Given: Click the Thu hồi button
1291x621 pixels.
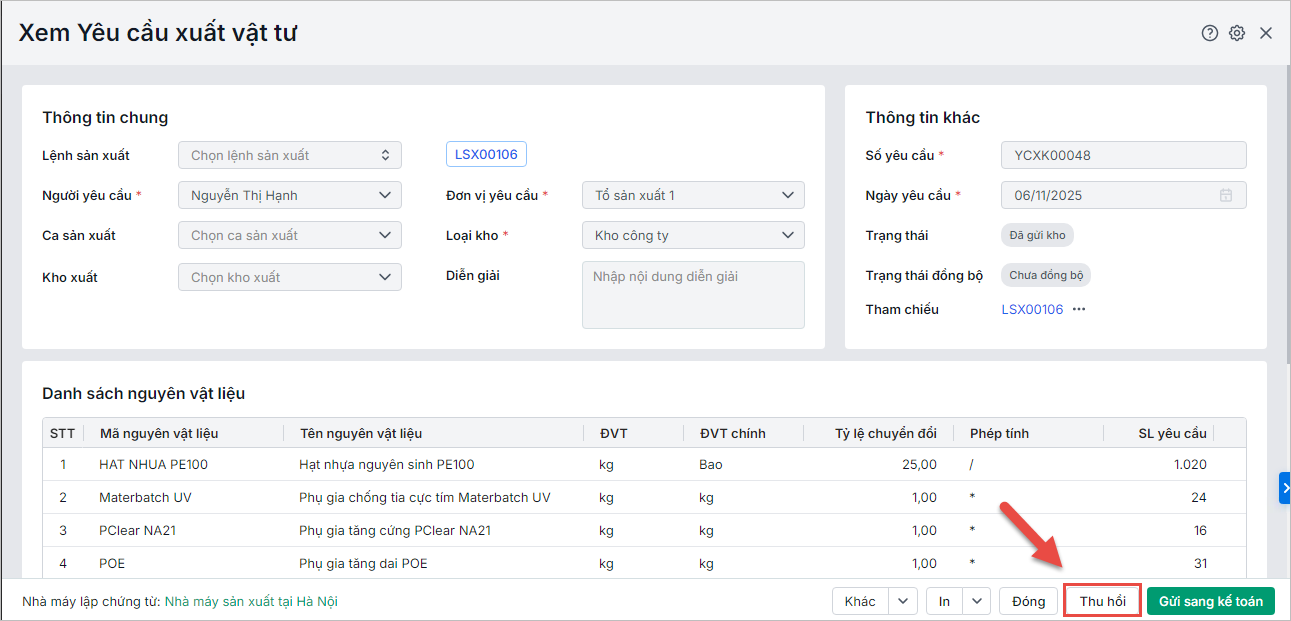Looking at the screenshot, I should [x=1102, y=601].
